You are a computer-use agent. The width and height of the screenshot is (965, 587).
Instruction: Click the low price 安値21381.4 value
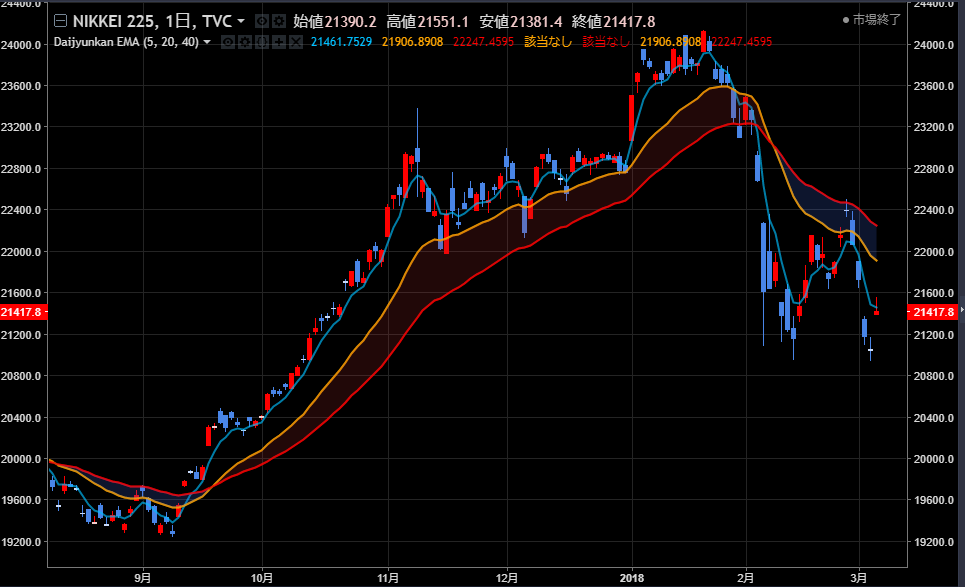[x=521, y=22]
